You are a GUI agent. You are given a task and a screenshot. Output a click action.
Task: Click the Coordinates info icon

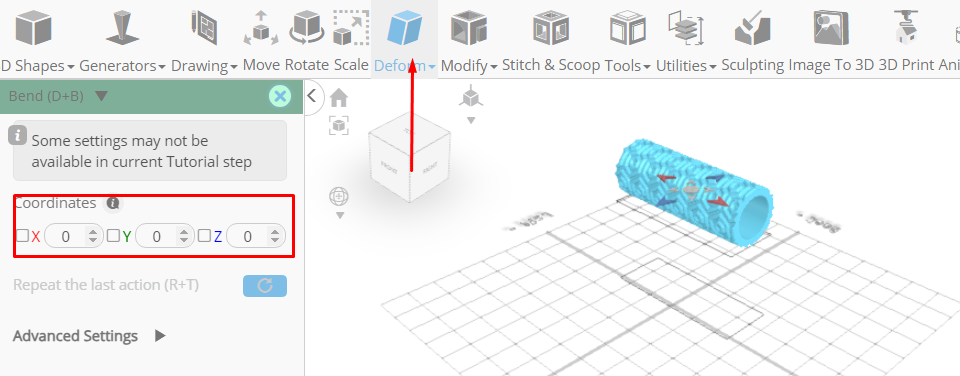coord(112,203)
